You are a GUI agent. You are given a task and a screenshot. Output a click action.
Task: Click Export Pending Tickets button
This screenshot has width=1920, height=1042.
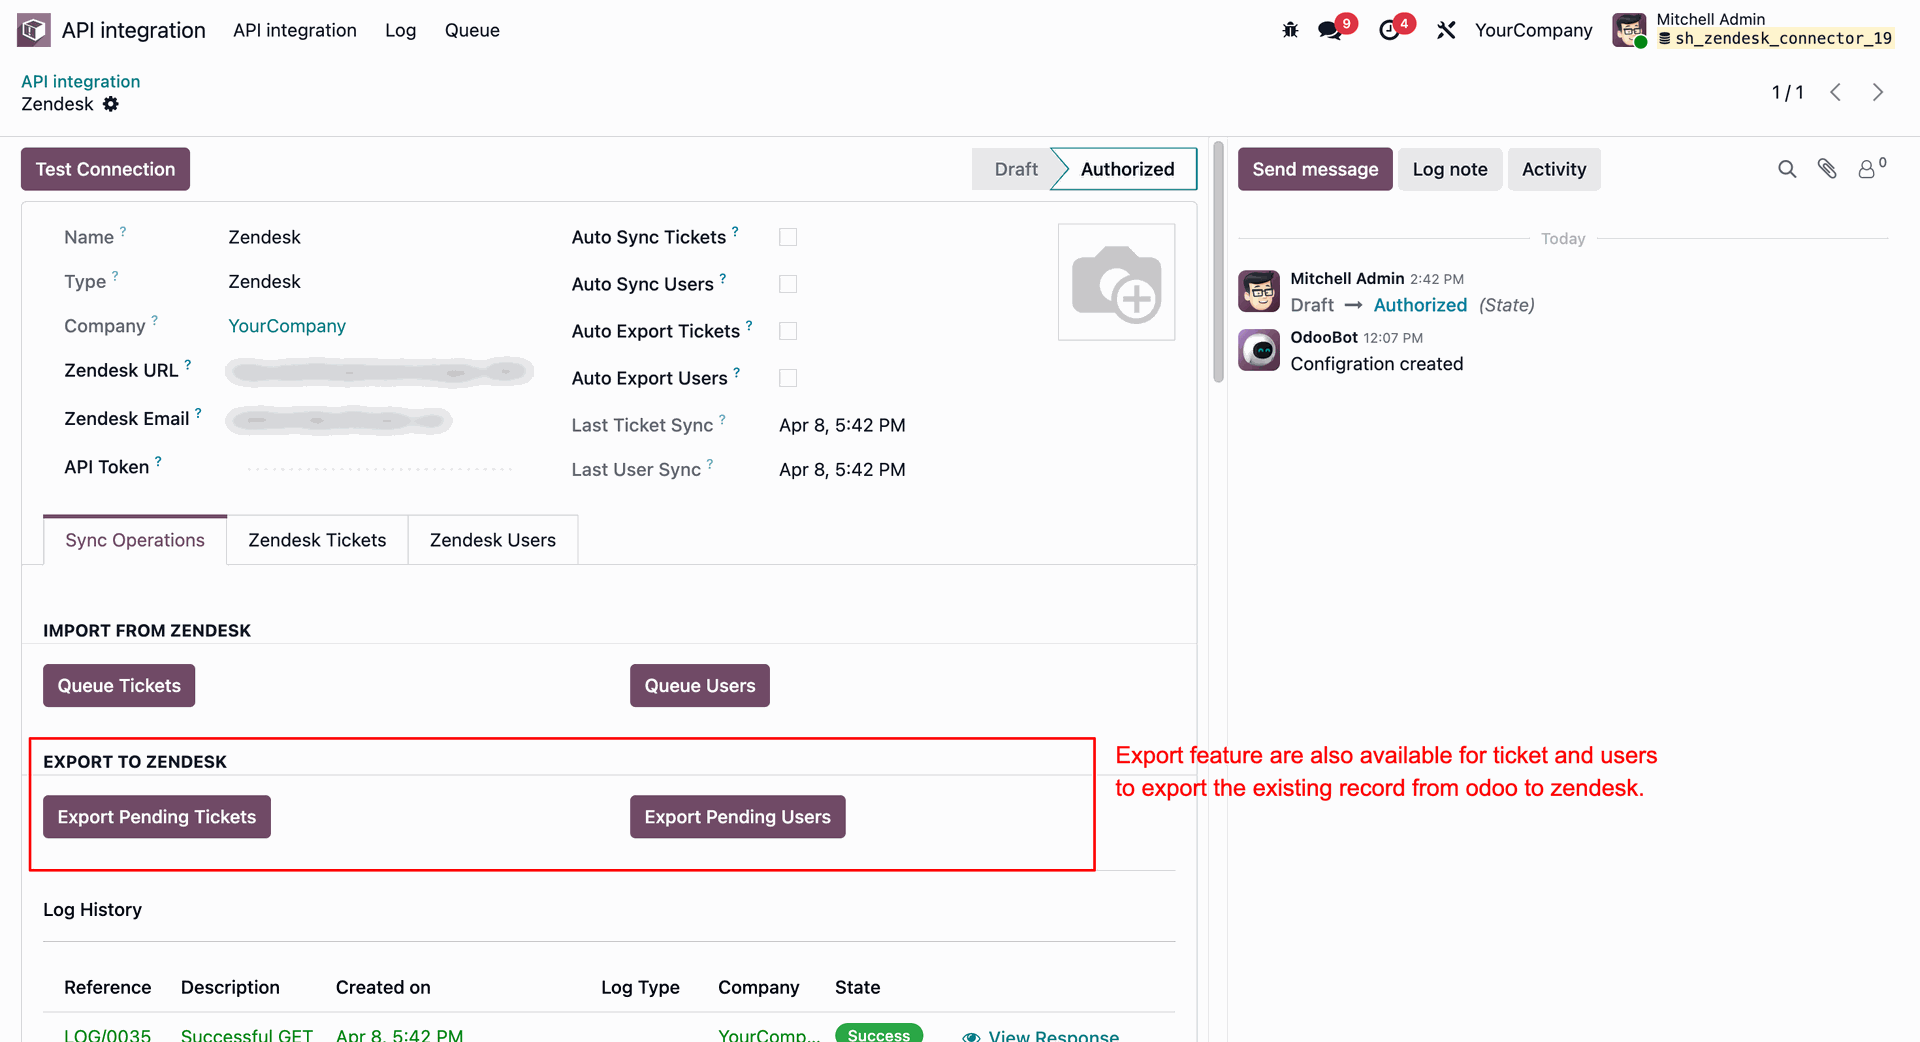coord(157,817)
